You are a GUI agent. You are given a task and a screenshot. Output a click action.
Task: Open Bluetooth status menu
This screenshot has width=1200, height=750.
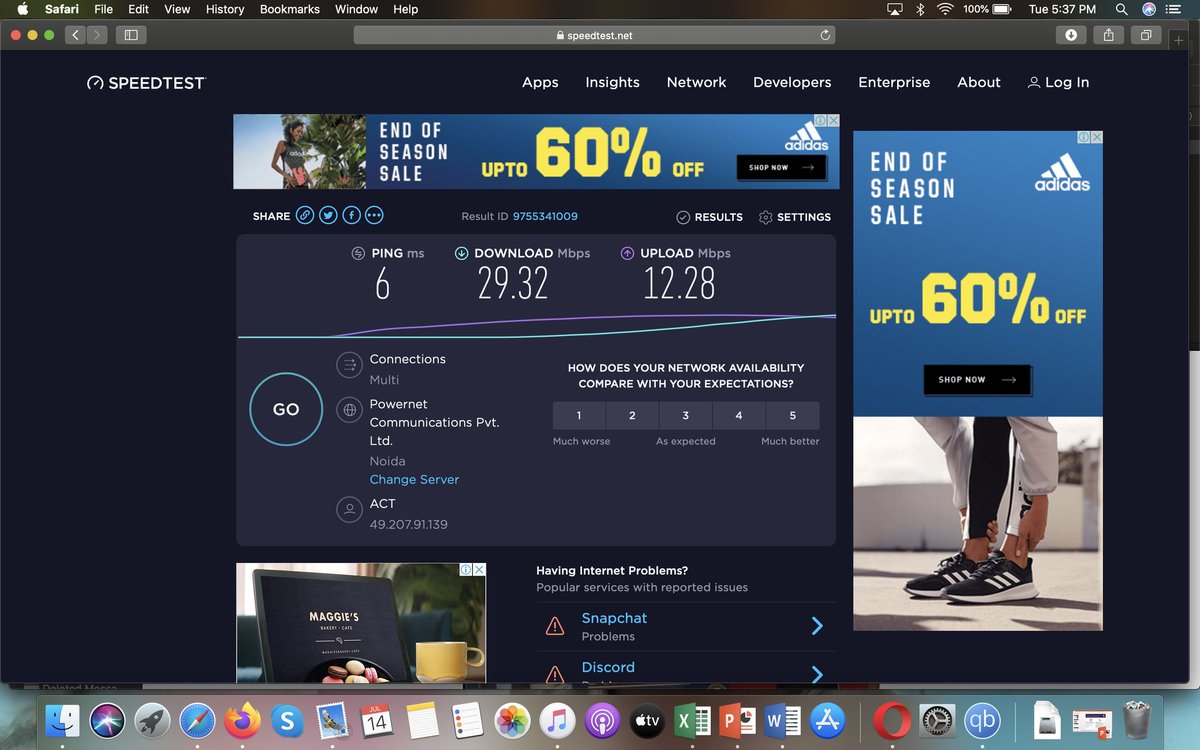[x=920, y=9]
